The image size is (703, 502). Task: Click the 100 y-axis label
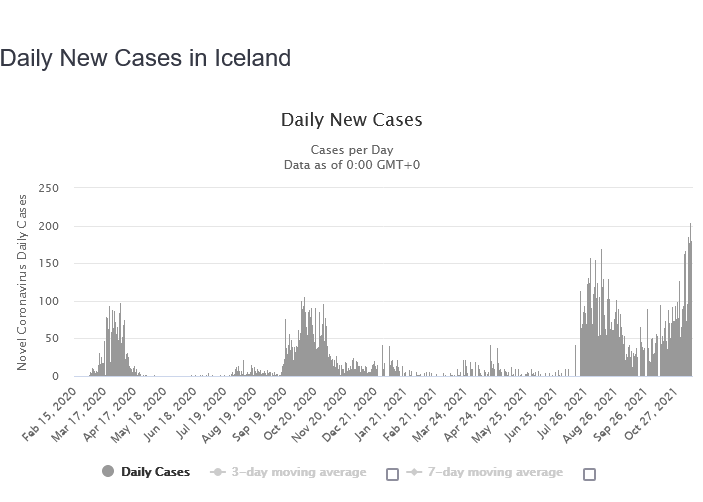48,301
